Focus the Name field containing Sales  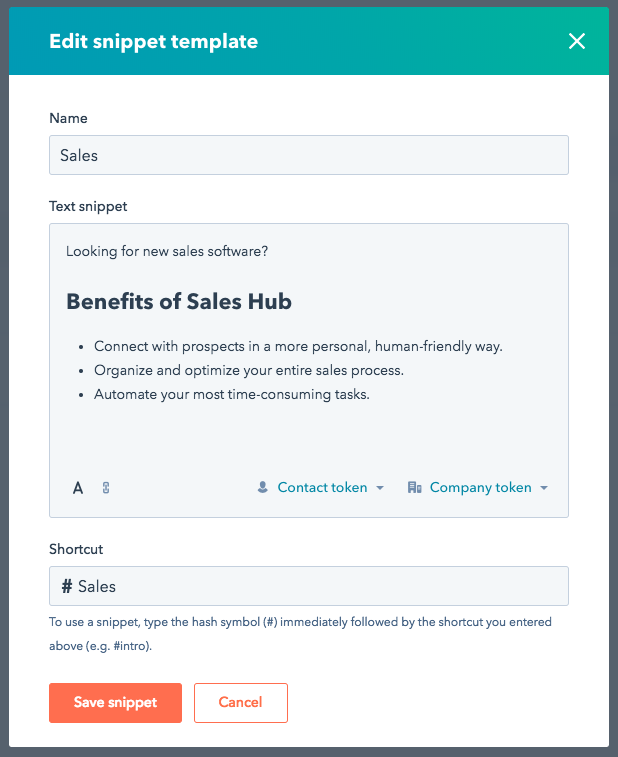click(309, 155)
